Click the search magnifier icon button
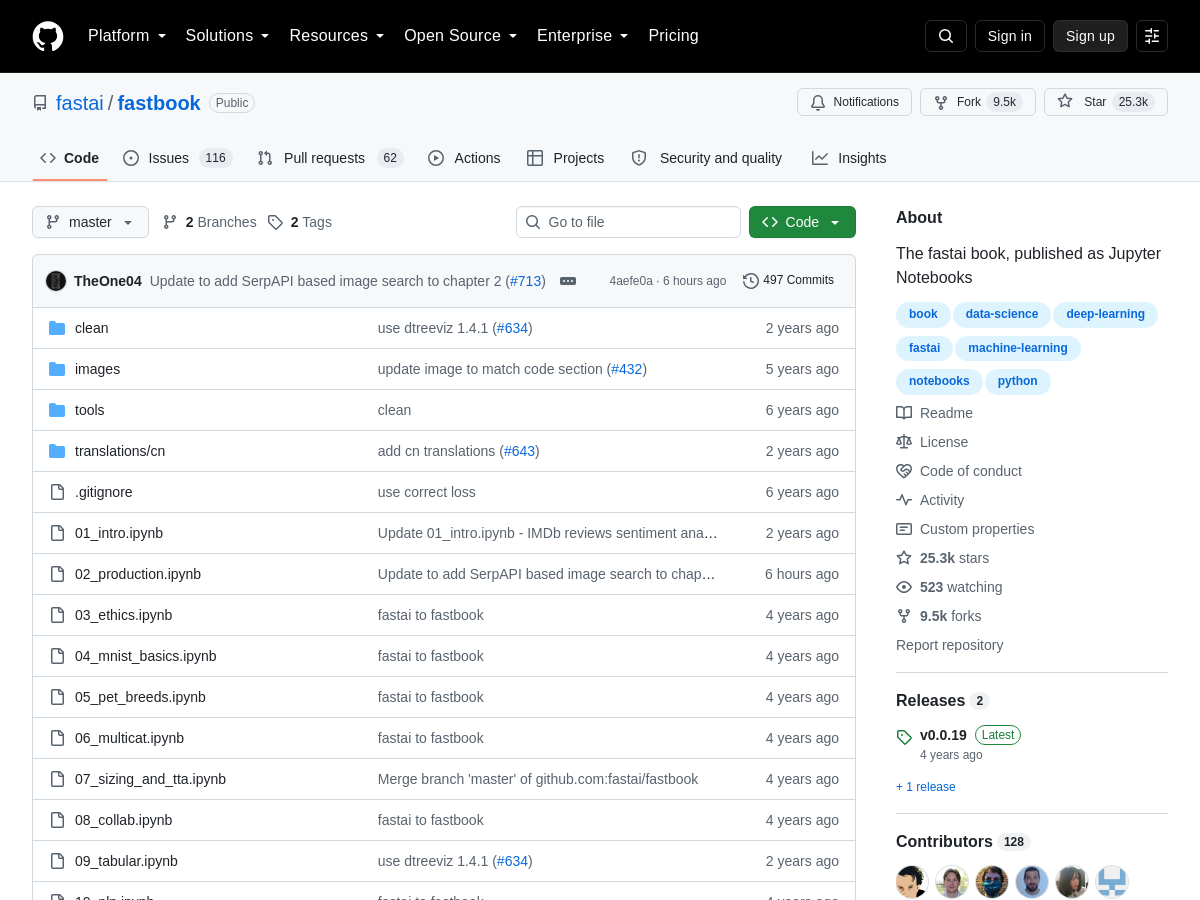Screen dimensions: 1200x900 (x=946, y=36)
